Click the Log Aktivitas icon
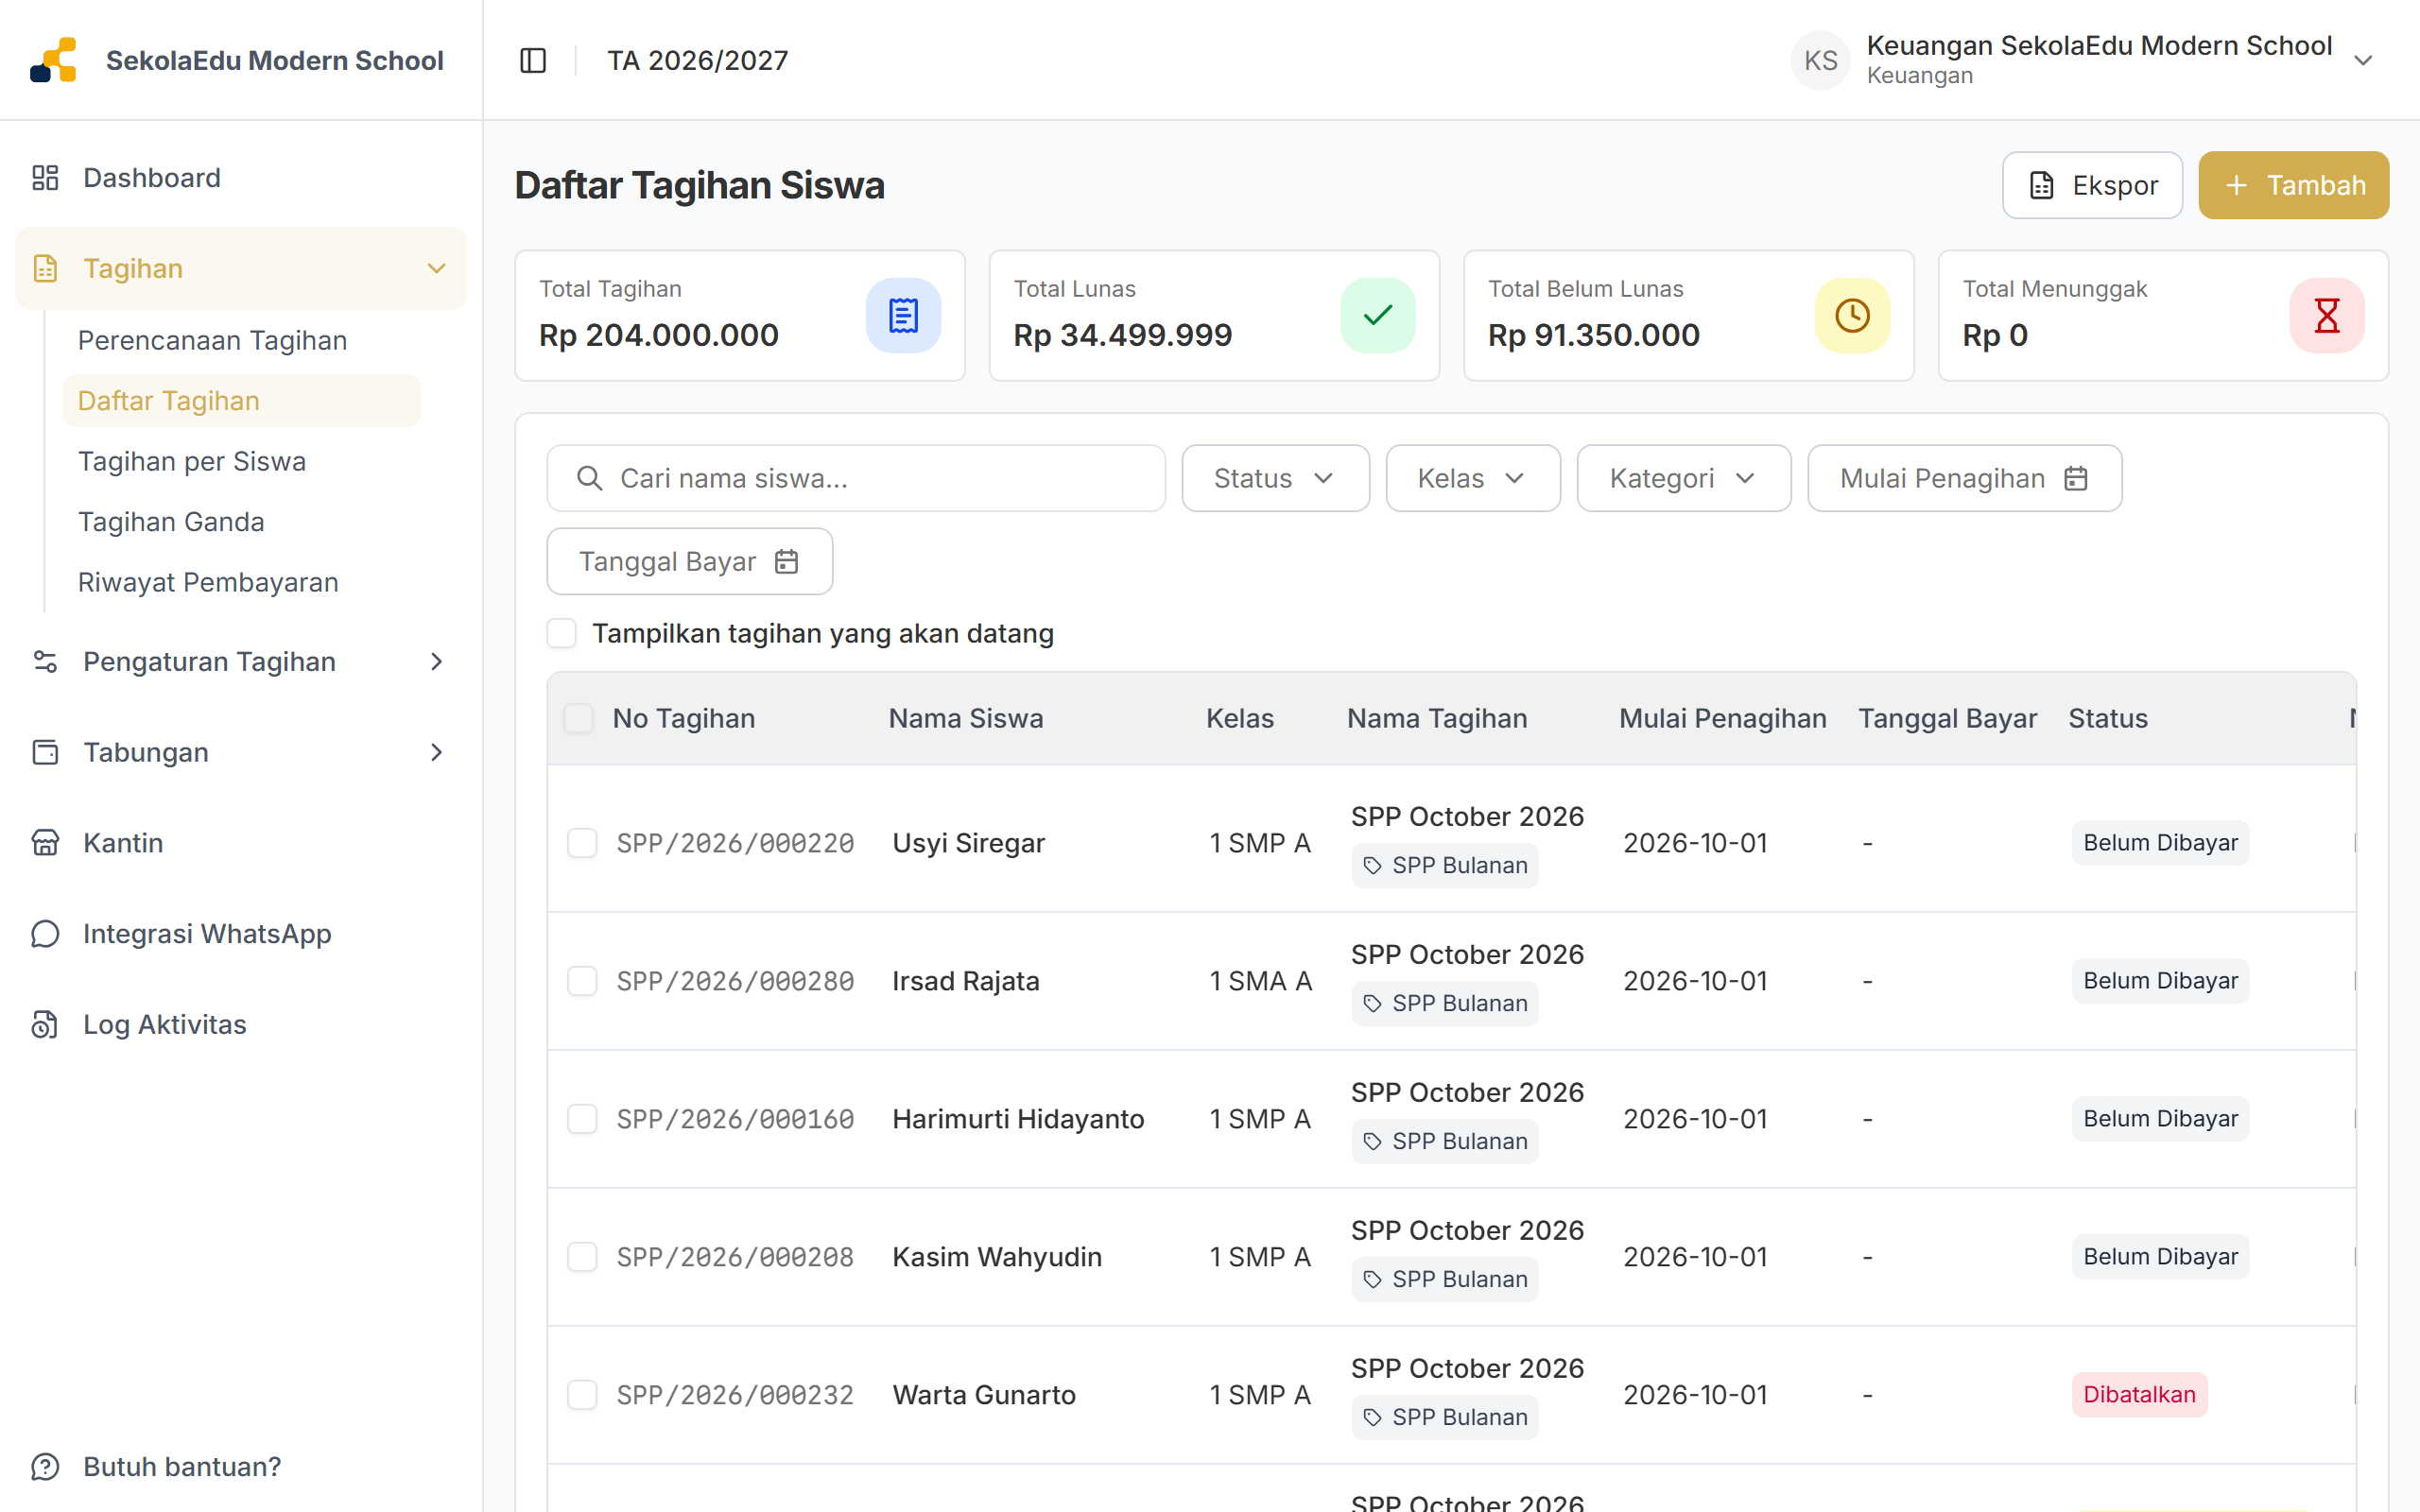This screenshot has height=1512, width=2420. click(45, 1025)
